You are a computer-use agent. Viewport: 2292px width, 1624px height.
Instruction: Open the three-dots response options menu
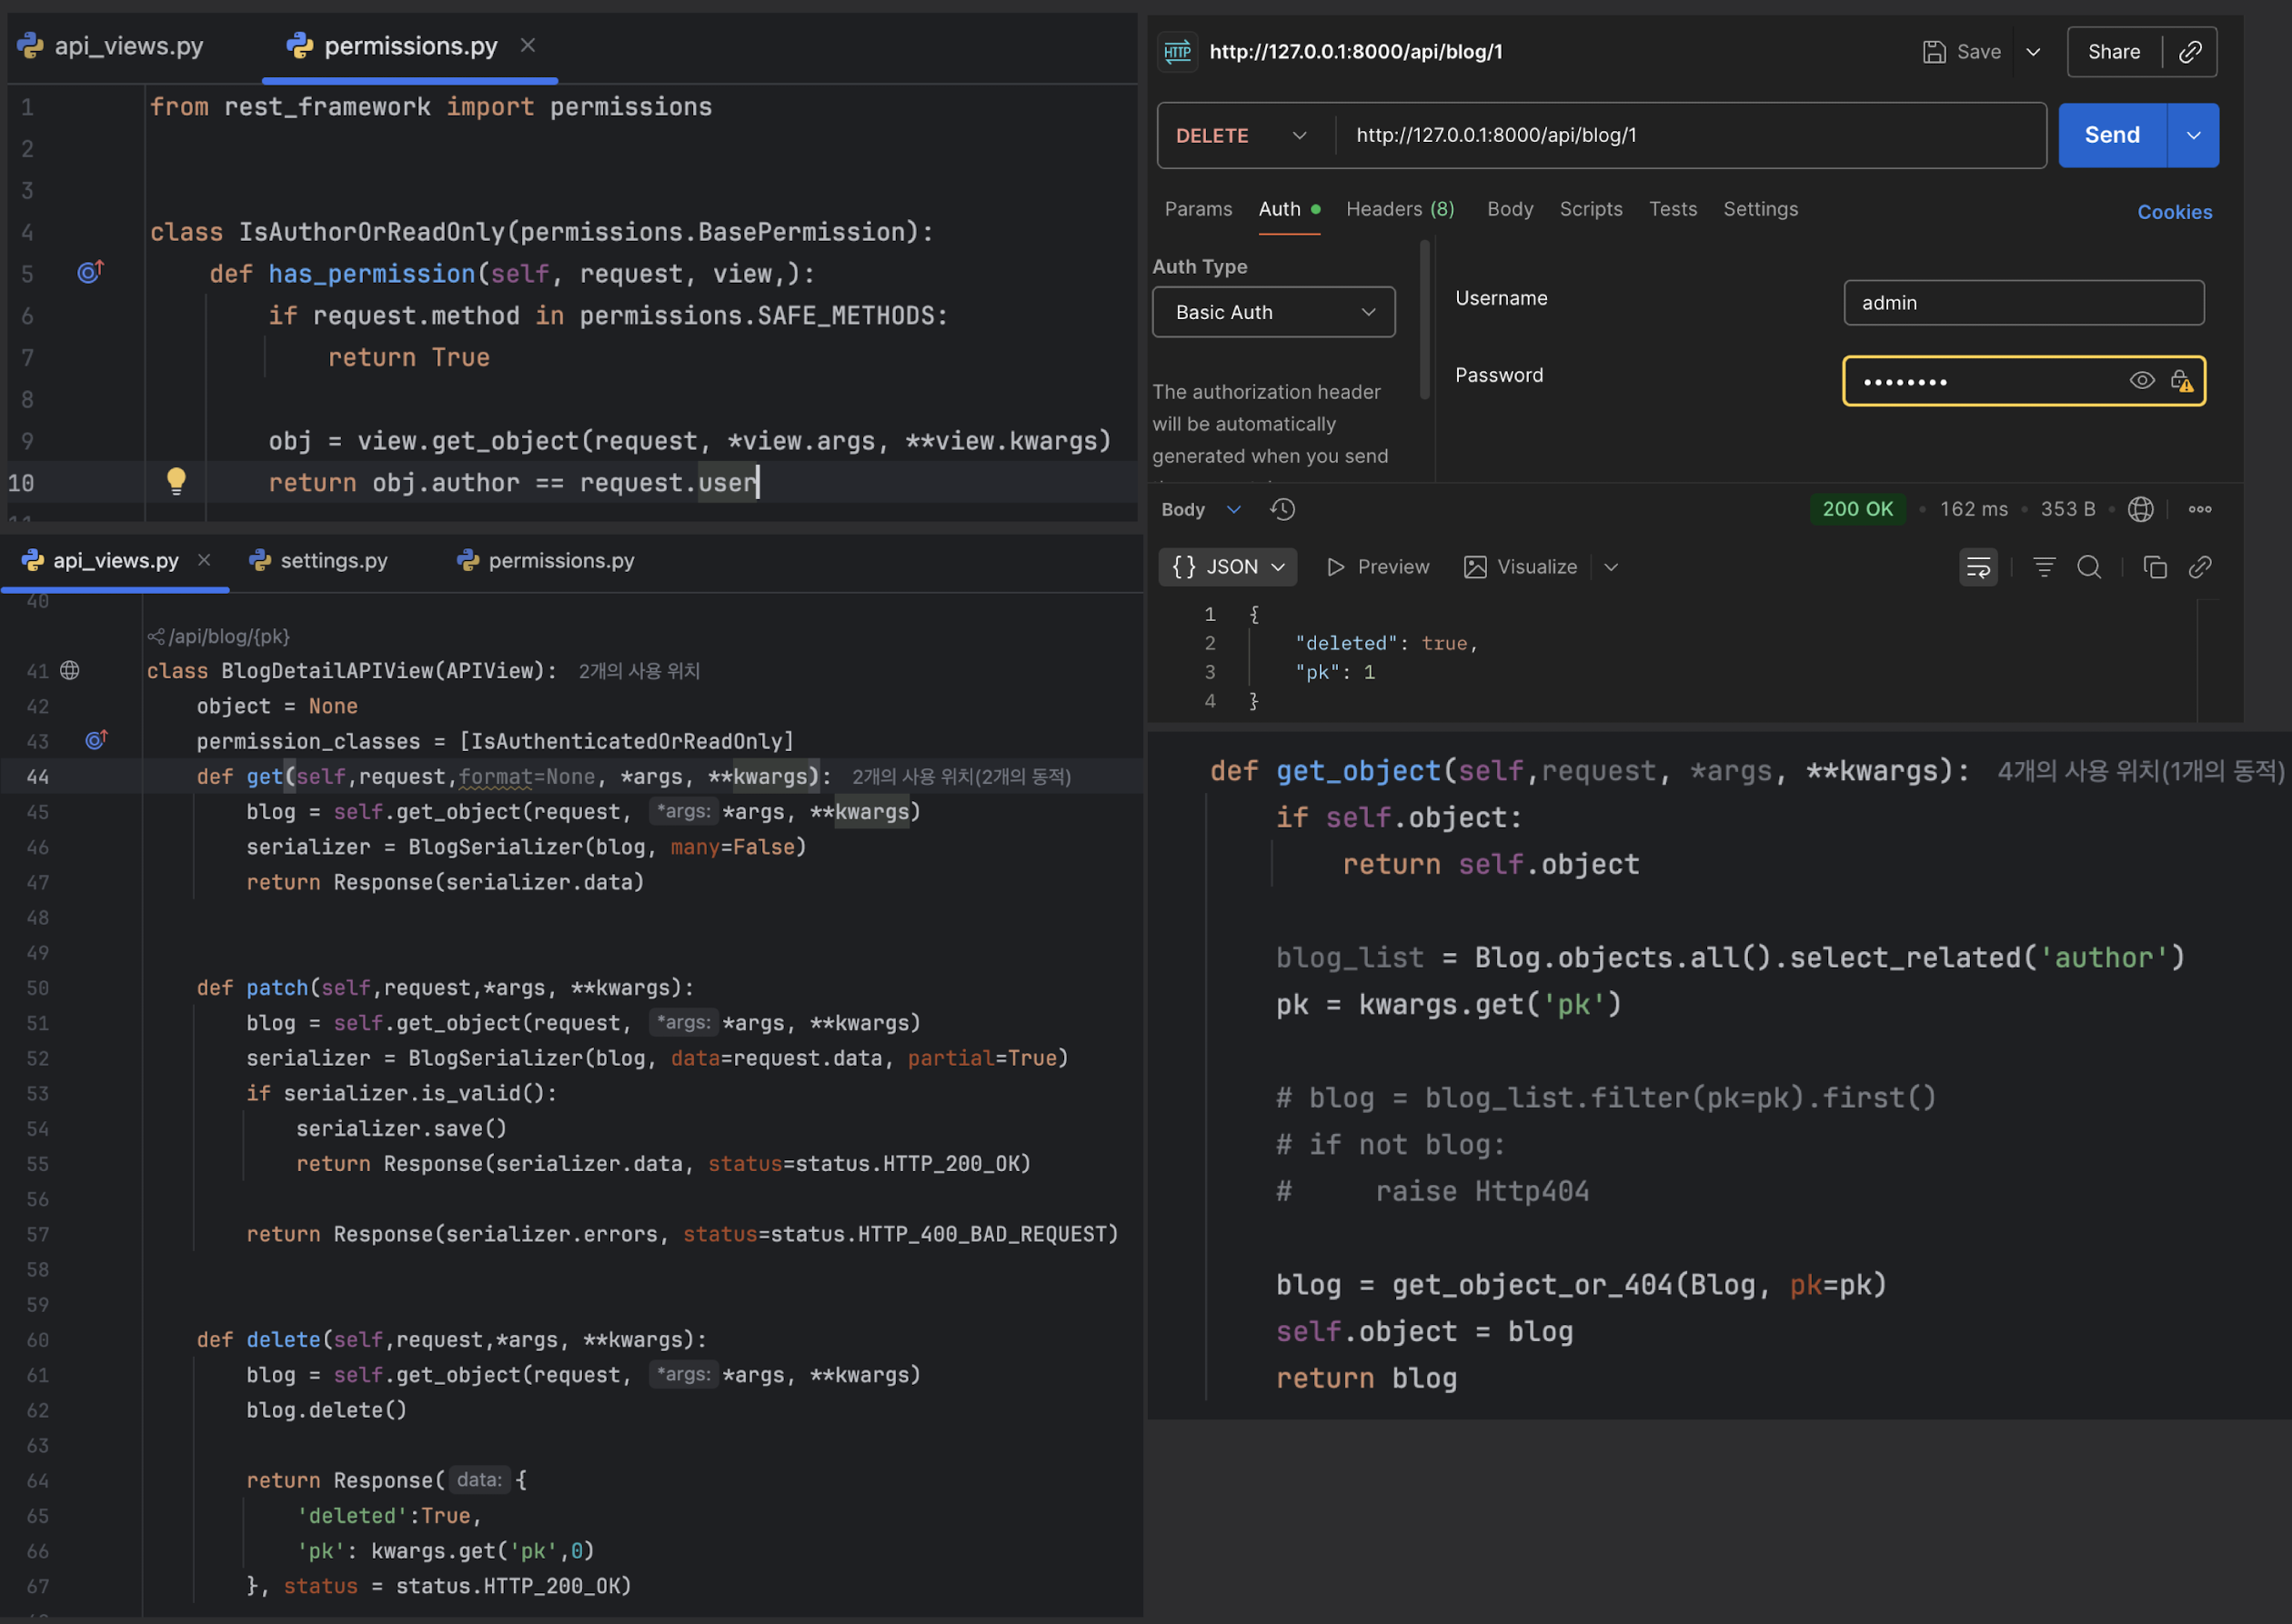[x=2199, y=510]
